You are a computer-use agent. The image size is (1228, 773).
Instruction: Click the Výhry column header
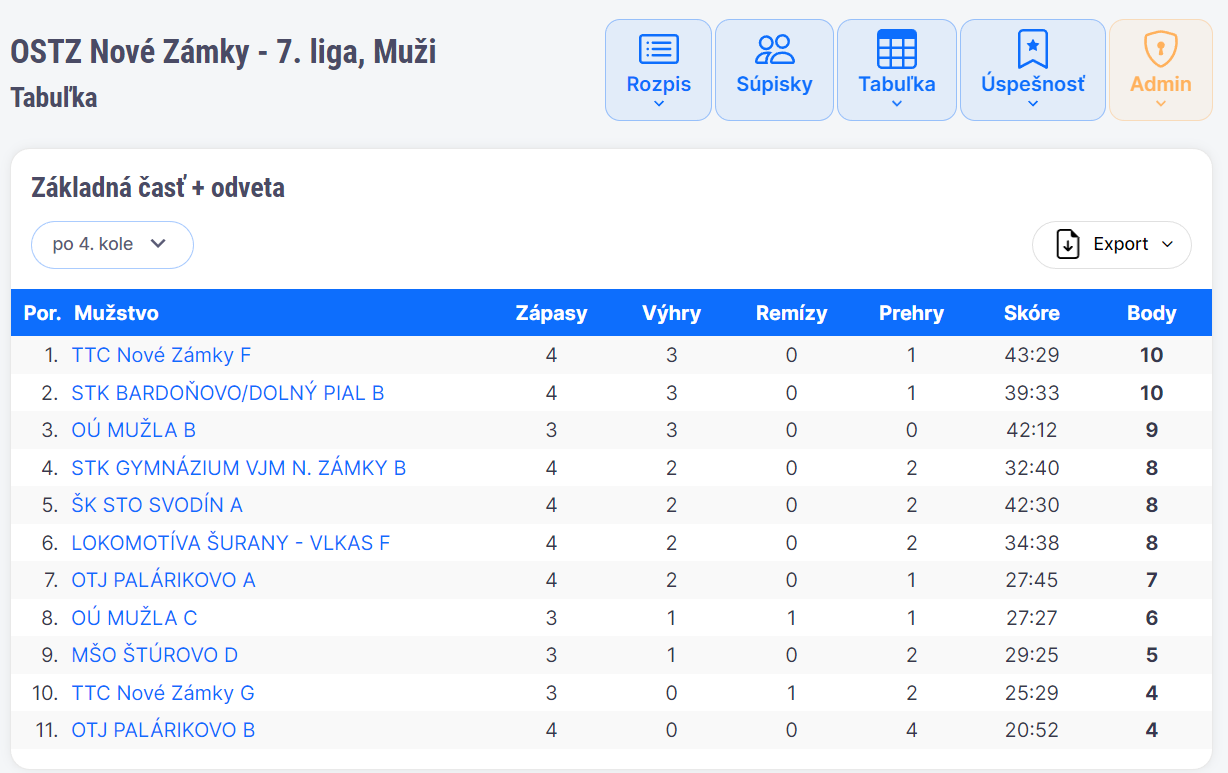coord(671,313)
